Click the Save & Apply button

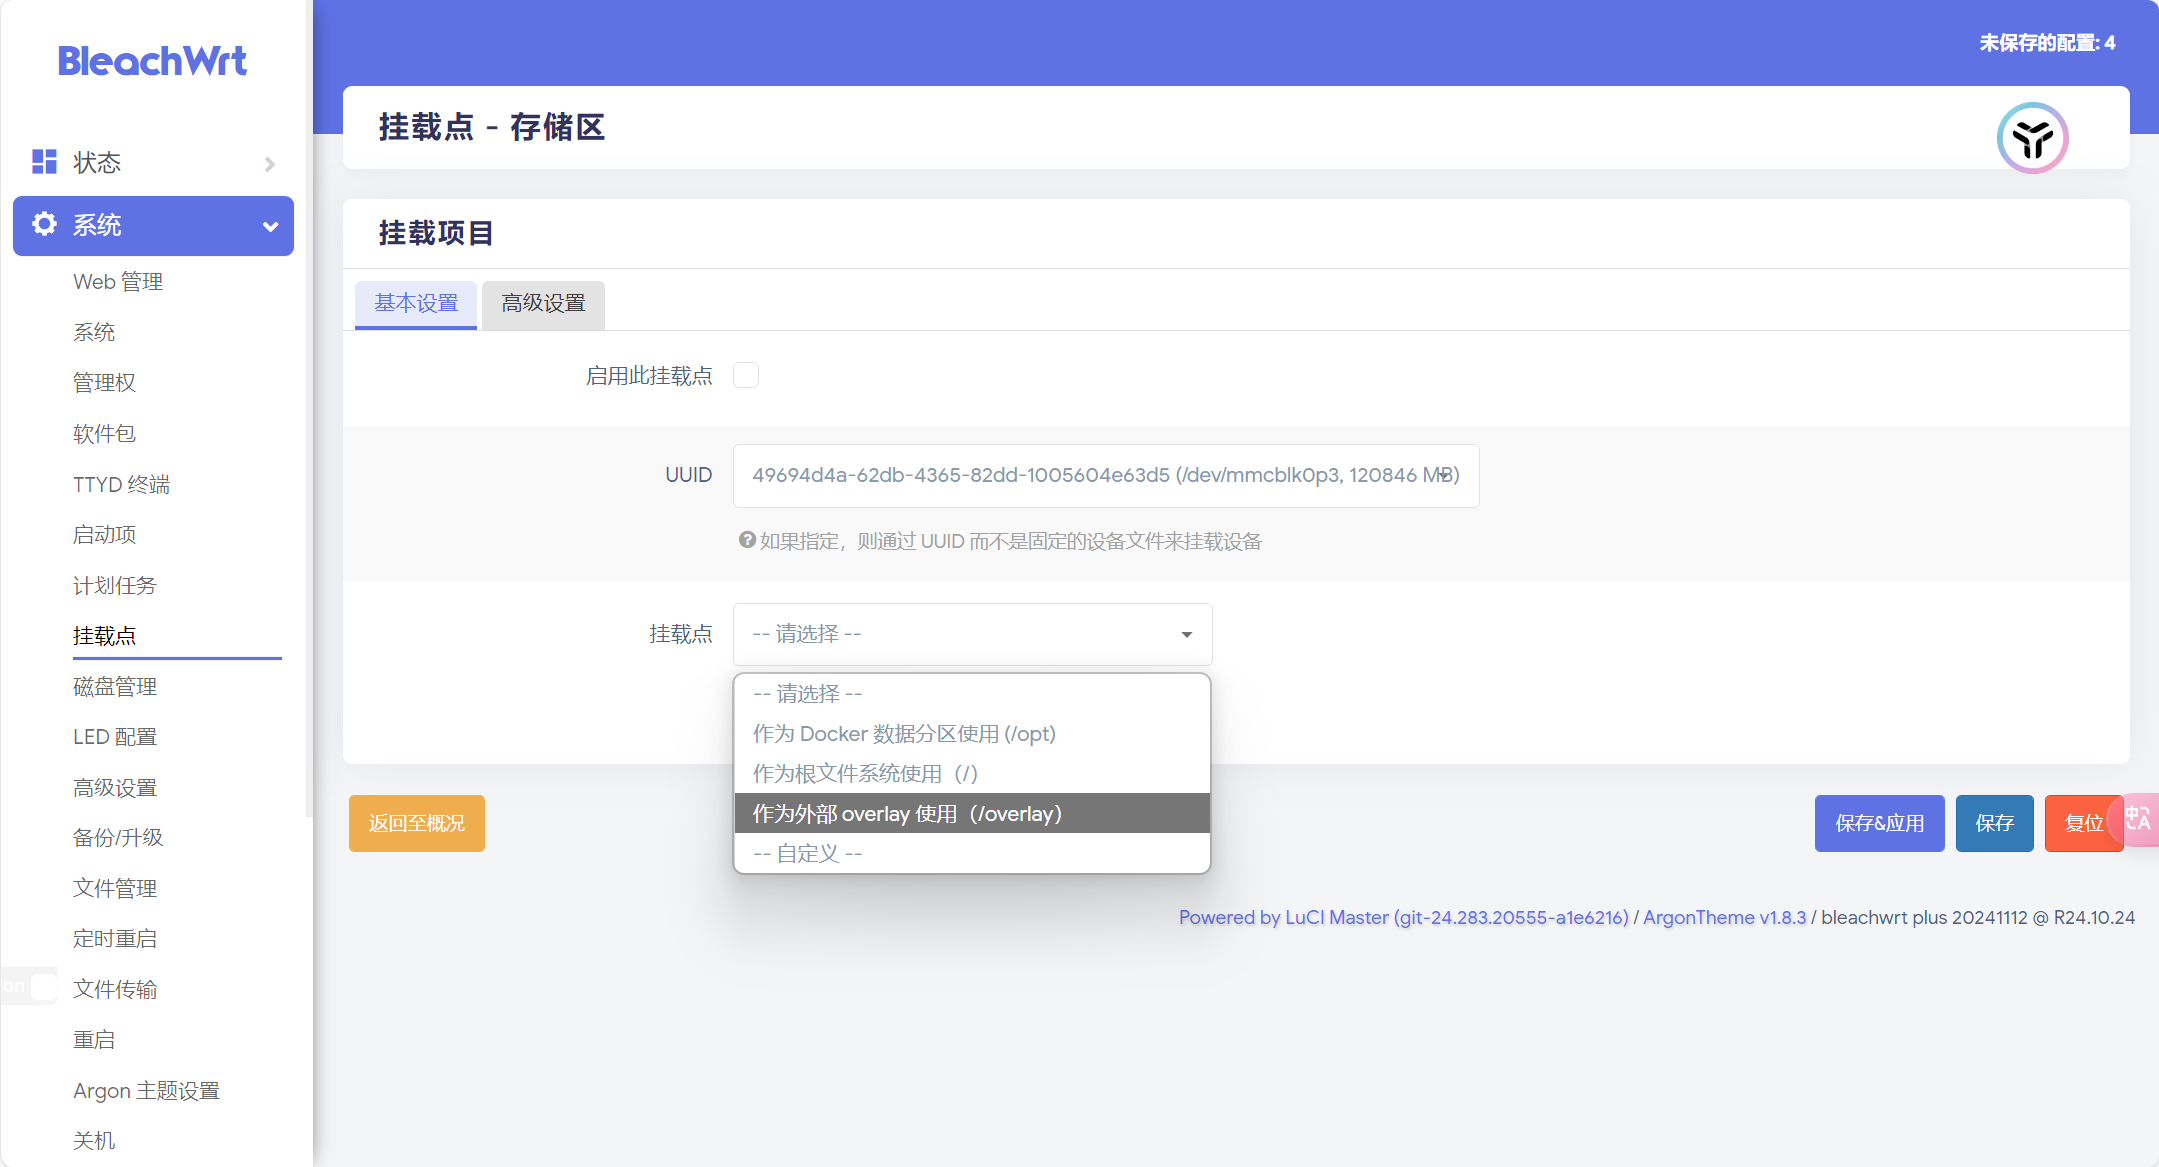[1879, 823]
